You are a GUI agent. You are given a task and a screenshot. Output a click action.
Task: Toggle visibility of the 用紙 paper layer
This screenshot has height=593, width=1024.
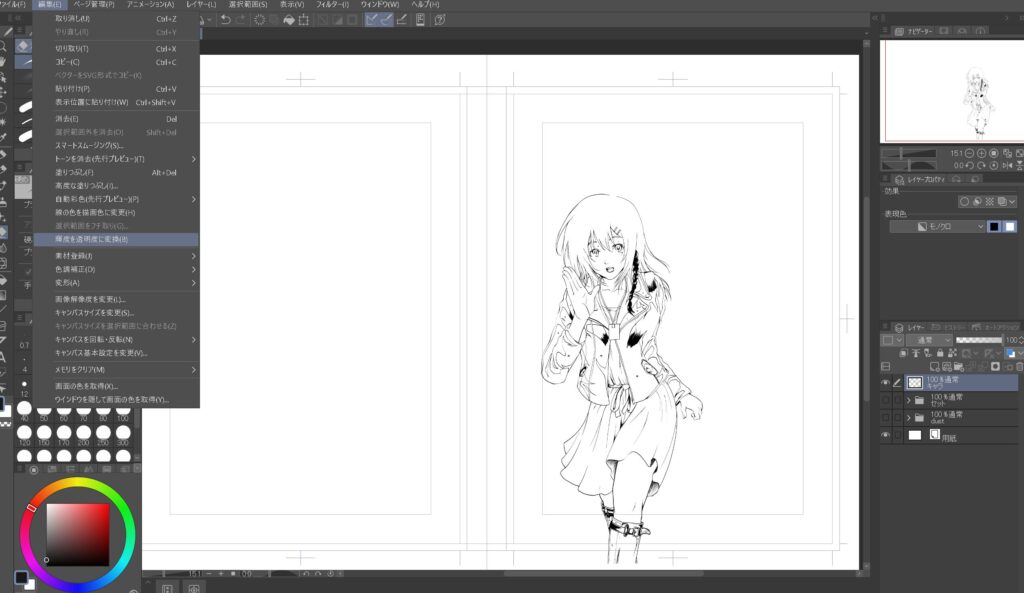coord(885,435)
